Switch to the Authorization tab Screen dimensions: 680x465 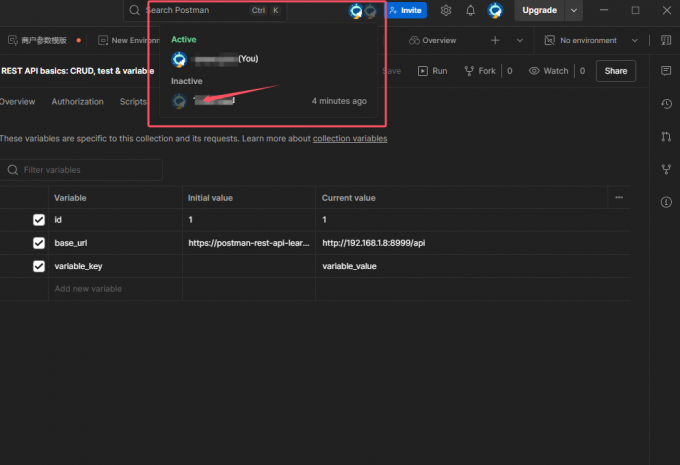(78, 102)
